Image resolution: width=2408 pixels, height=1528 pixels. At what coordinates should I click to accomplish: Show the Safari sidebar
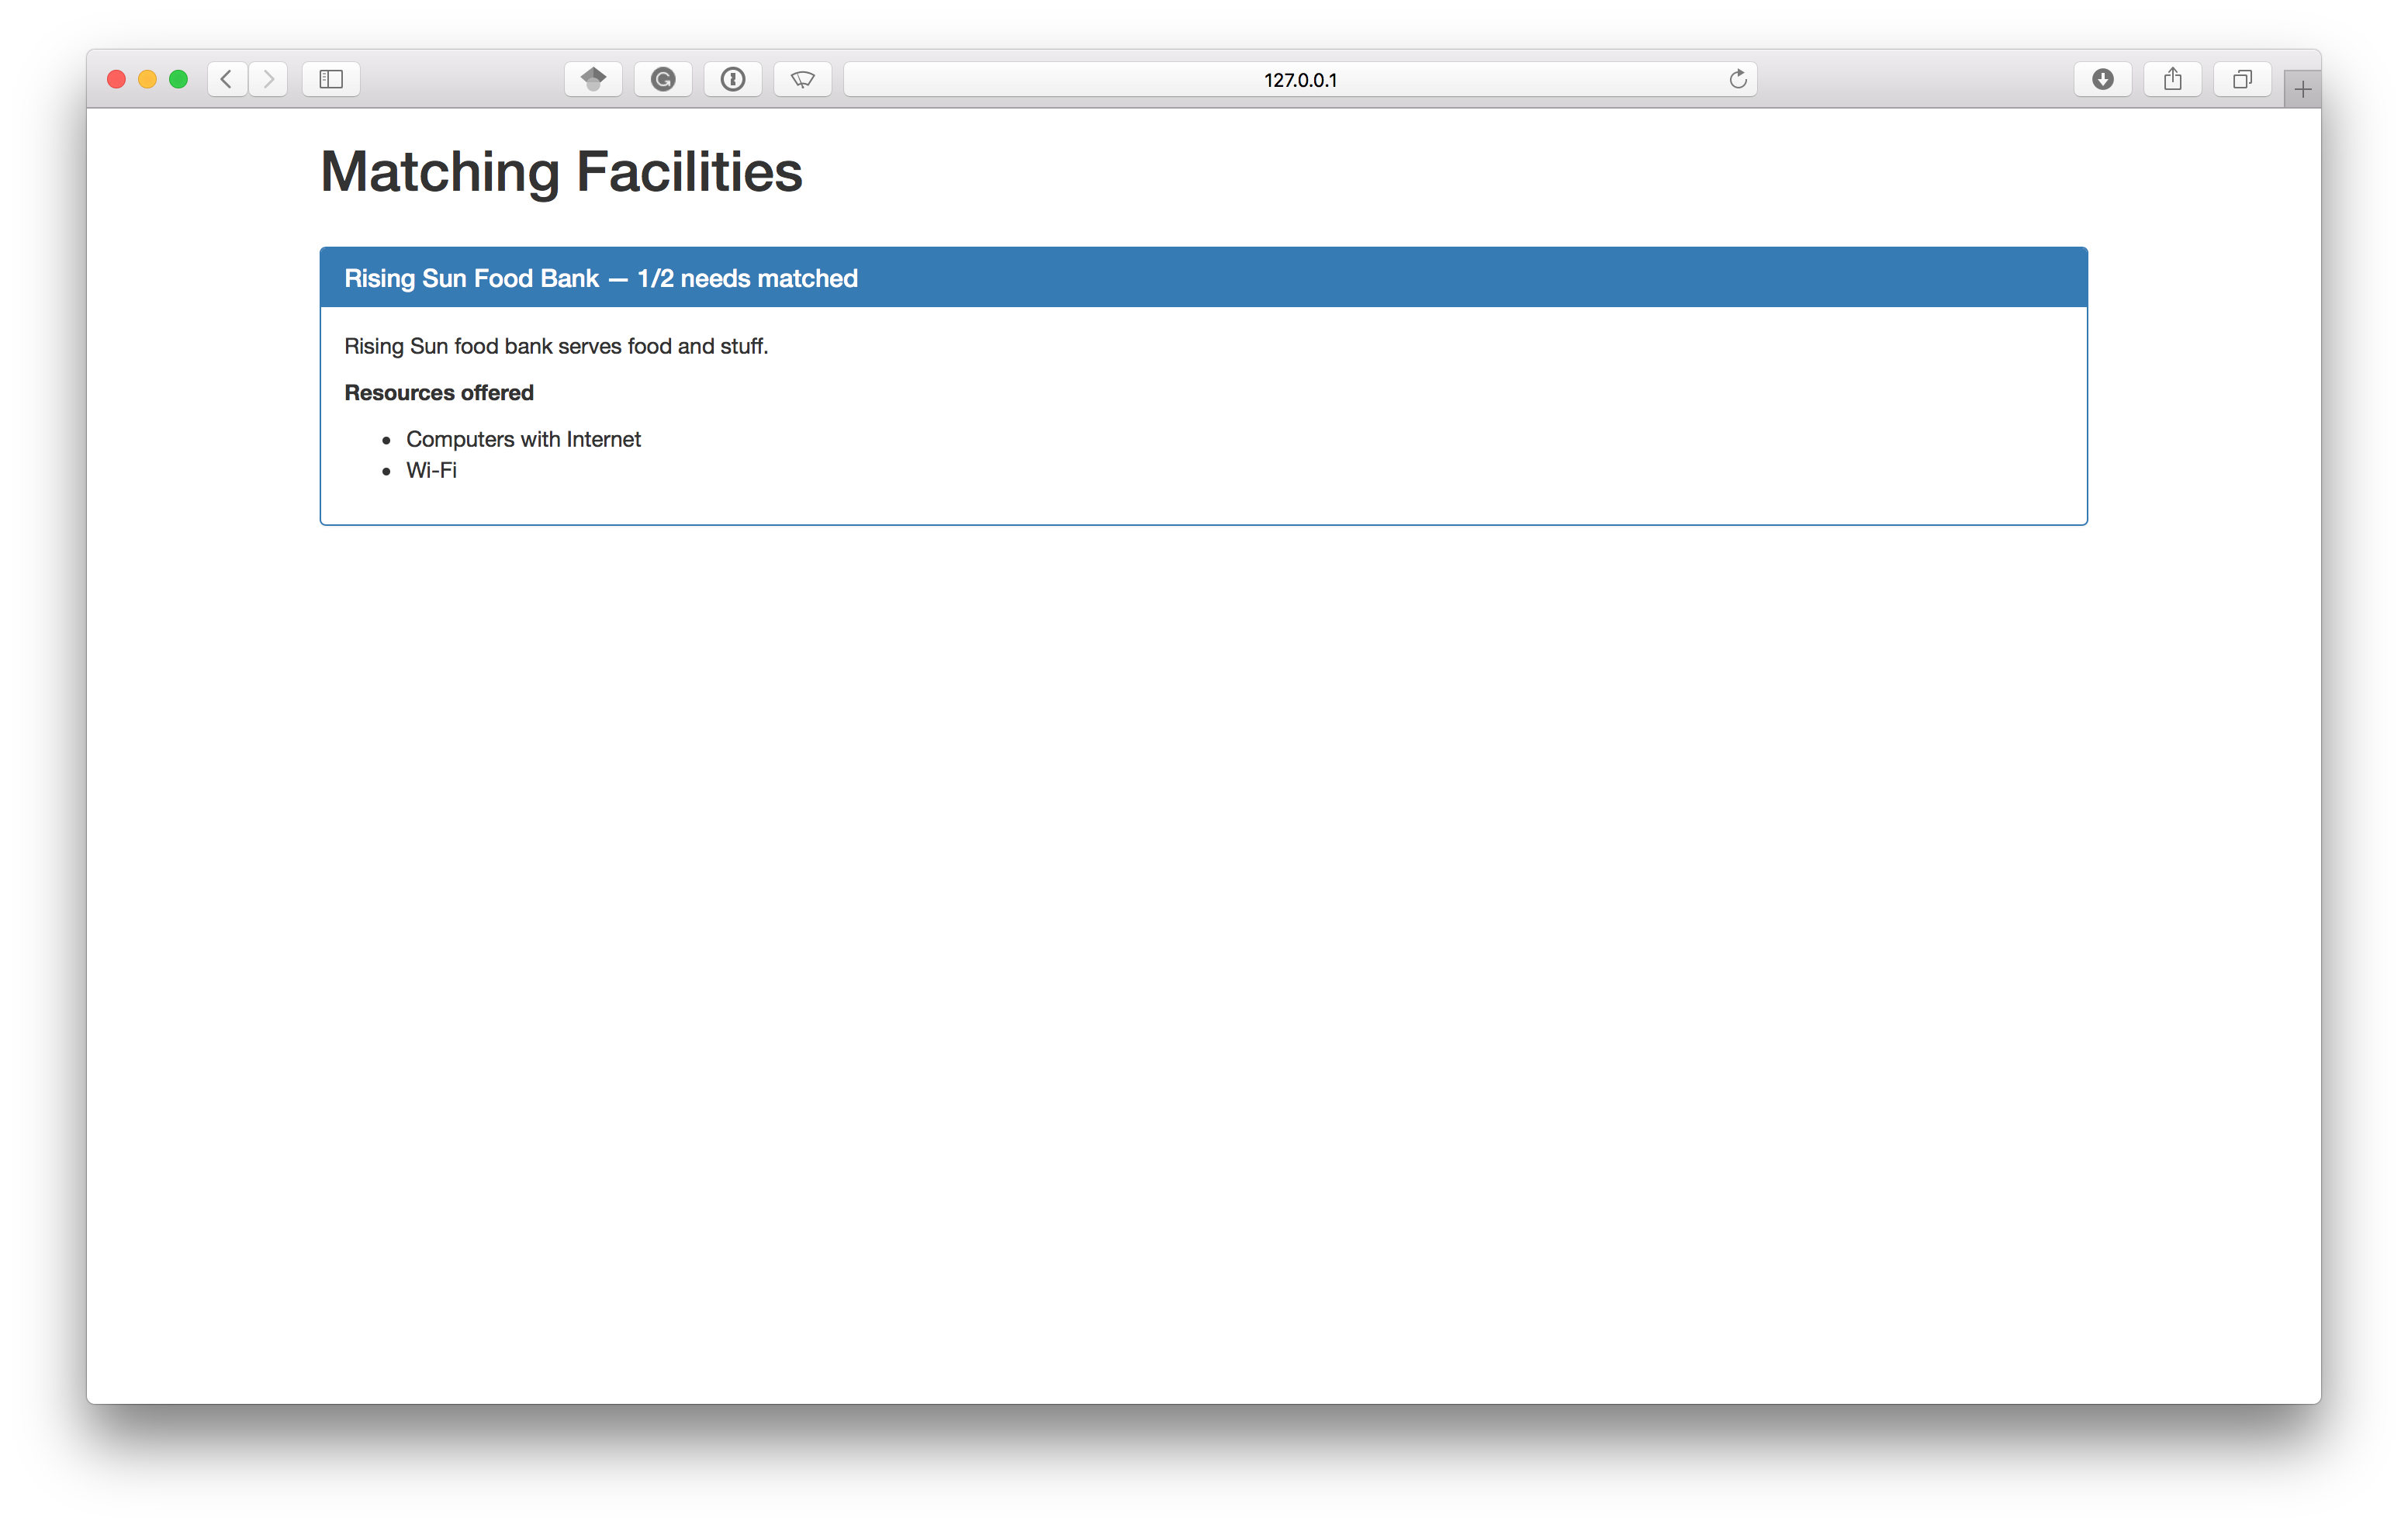pos(331,79)
